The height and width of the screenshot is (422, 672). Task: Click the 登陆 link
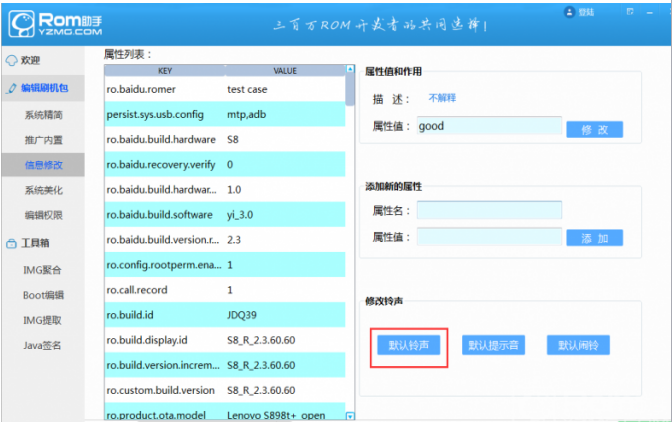[586, 12]
